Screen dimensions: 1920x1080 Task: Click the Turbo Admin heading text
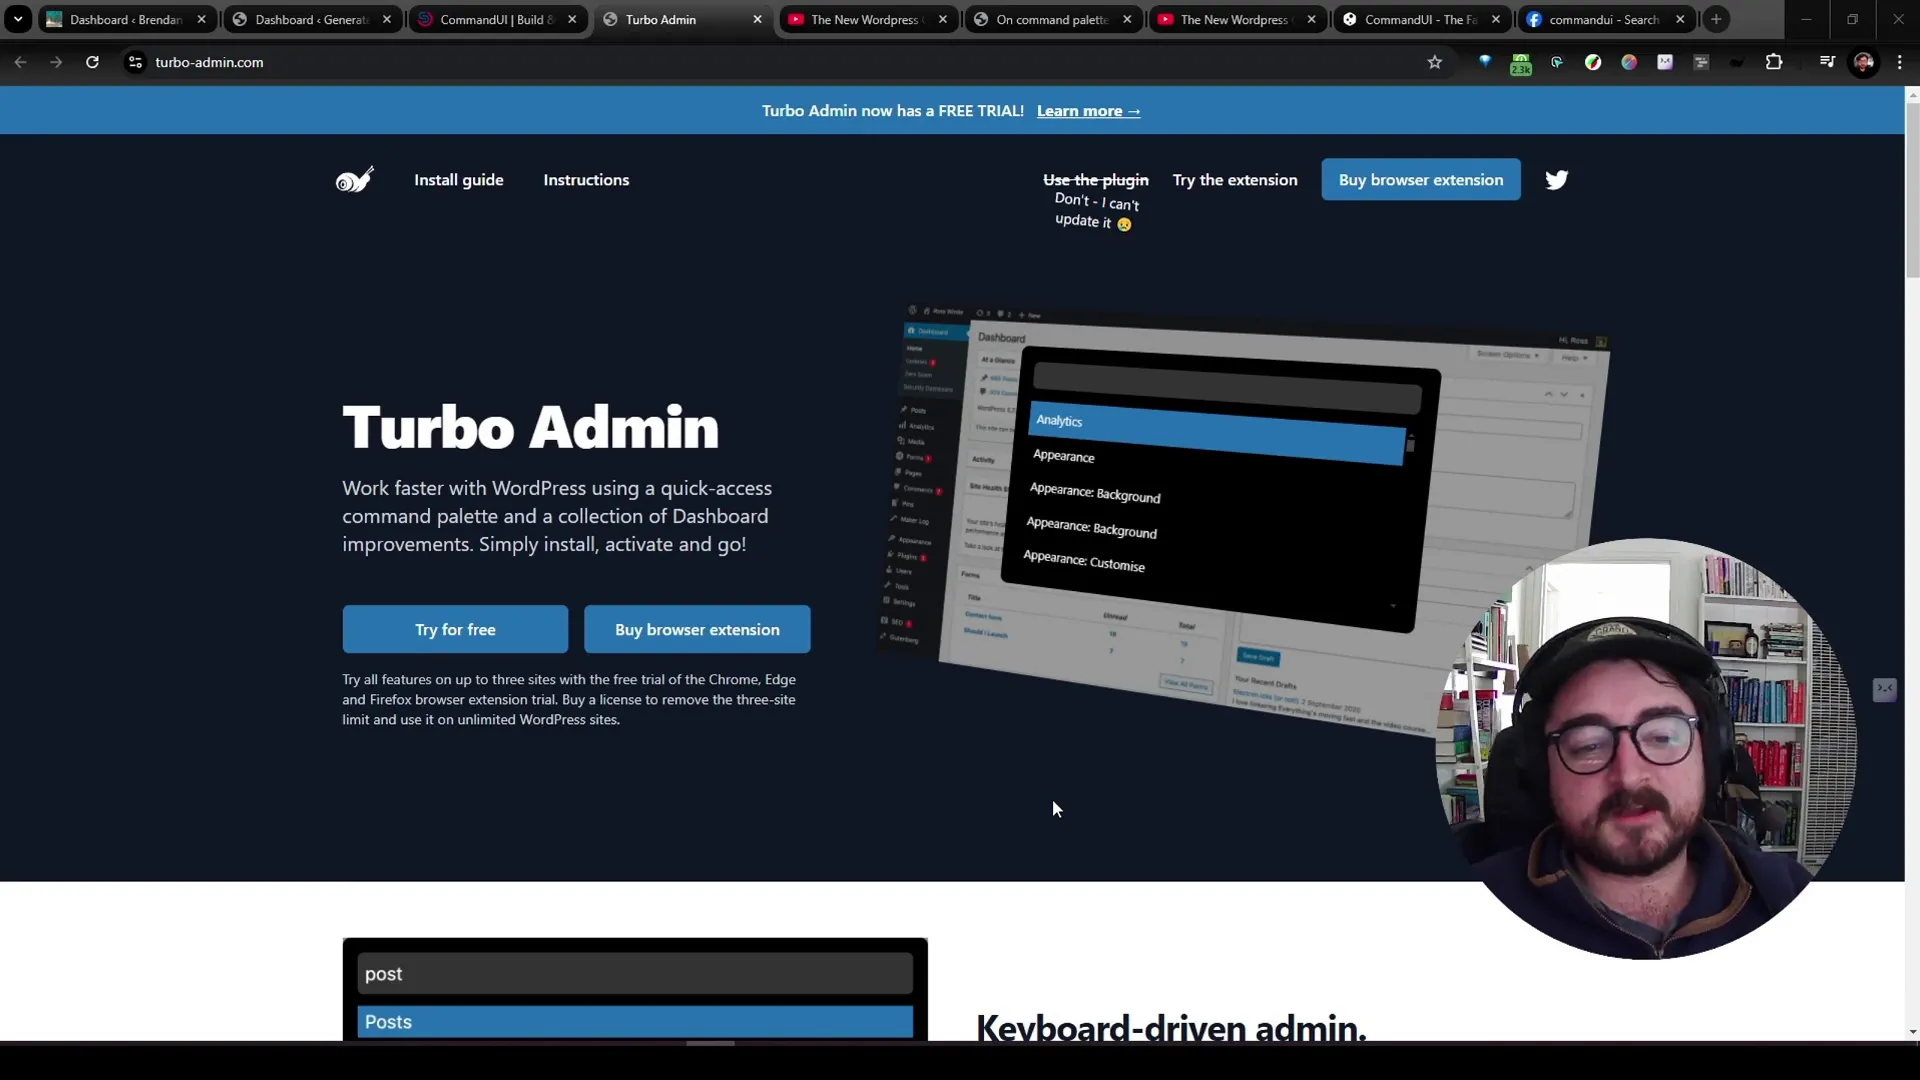(x=530, y=428)
